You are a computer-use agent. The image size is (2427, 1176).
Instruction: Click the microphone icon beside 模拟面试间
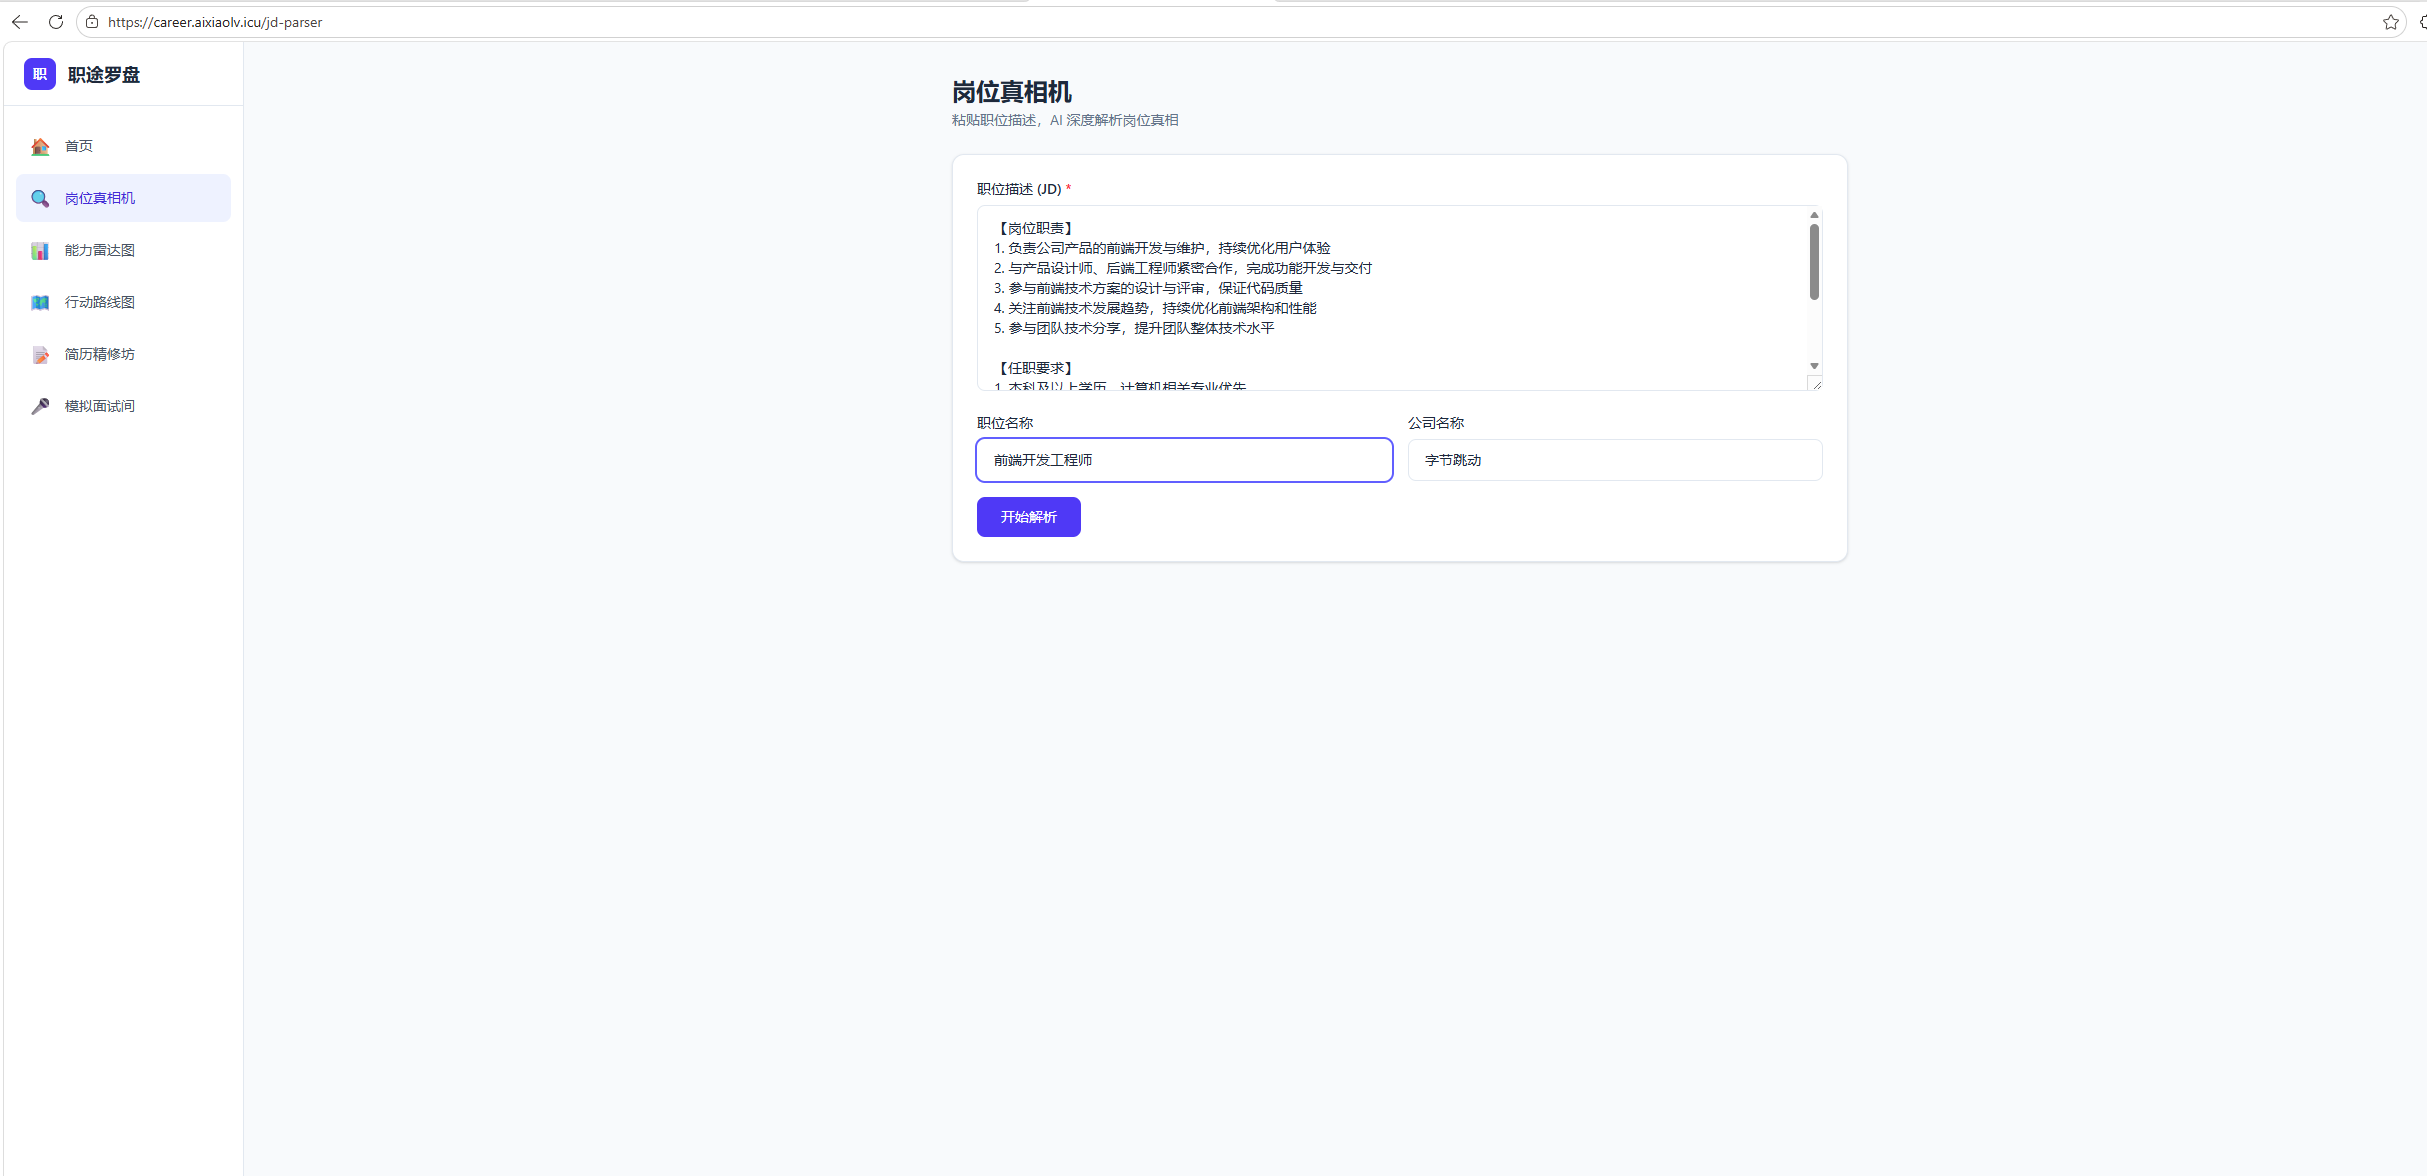(40, 406)
